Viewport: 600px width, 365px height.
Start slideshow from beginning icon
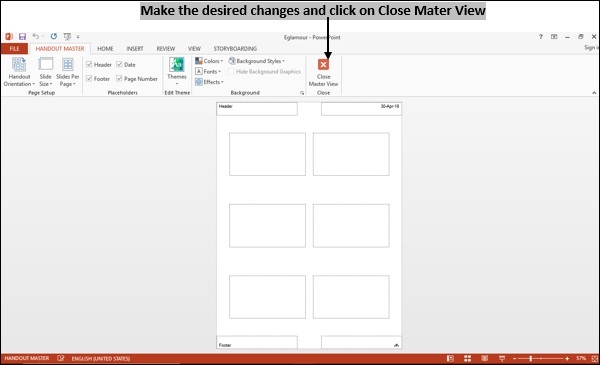click(67, 36)
